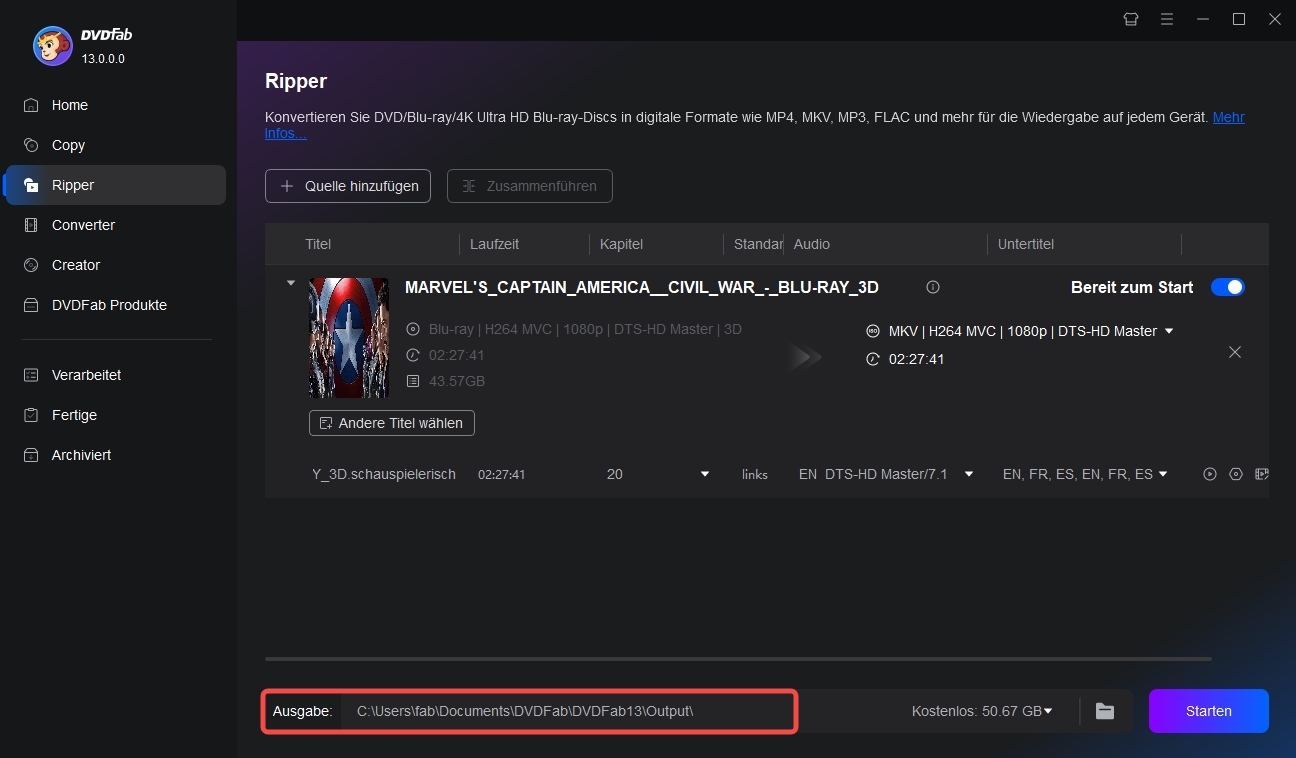Click the MARVEL'S_CAPTAIN_AMERICA title text
The height and width of the screenshot is (758, 1296).
(642, 287)
